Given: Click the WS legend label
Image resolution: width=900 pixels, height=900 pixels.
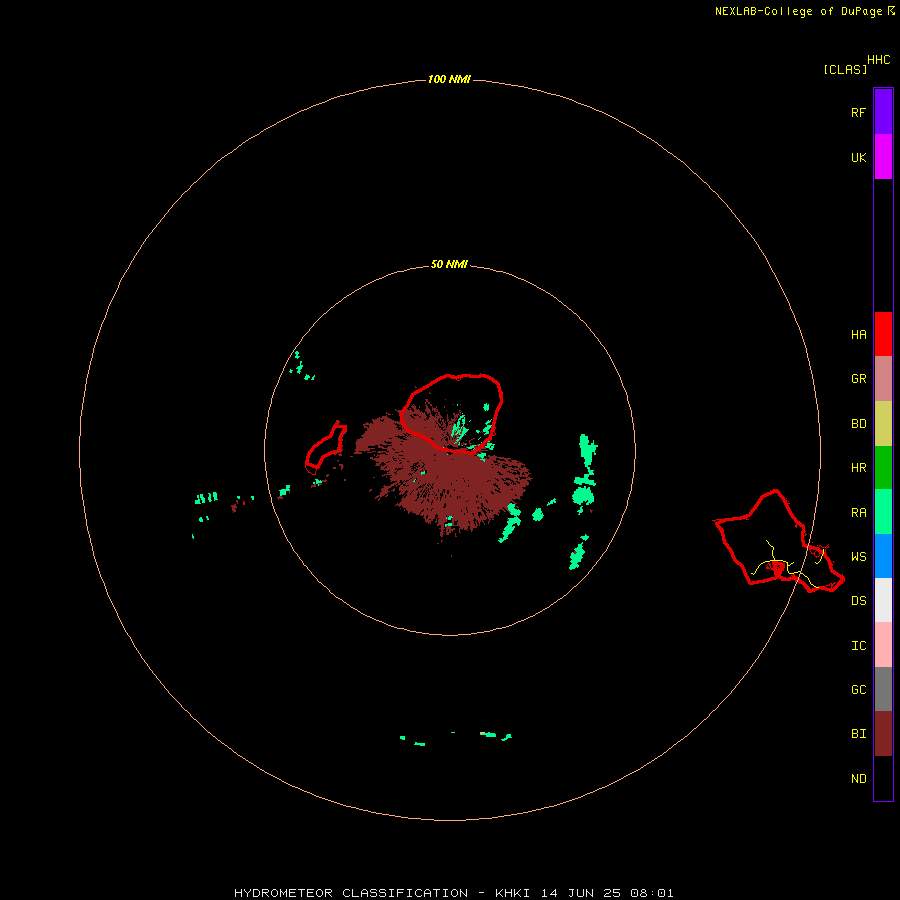Looking at the screenshot, I should pyautogui.click(x=858, y=557).
